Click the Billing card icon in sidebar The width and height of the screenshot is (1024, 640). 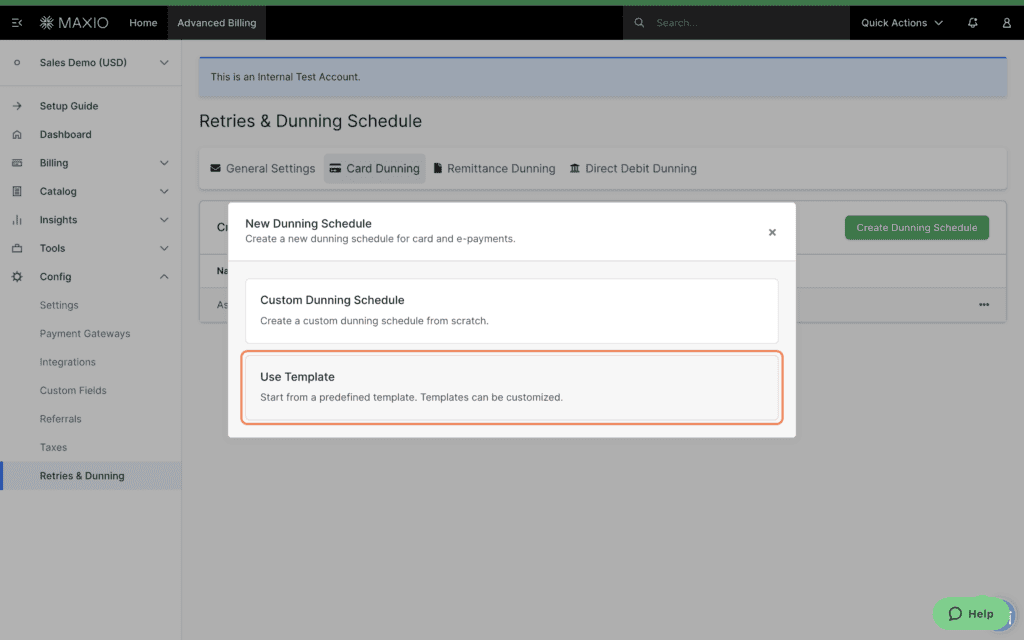pos(17,163)
